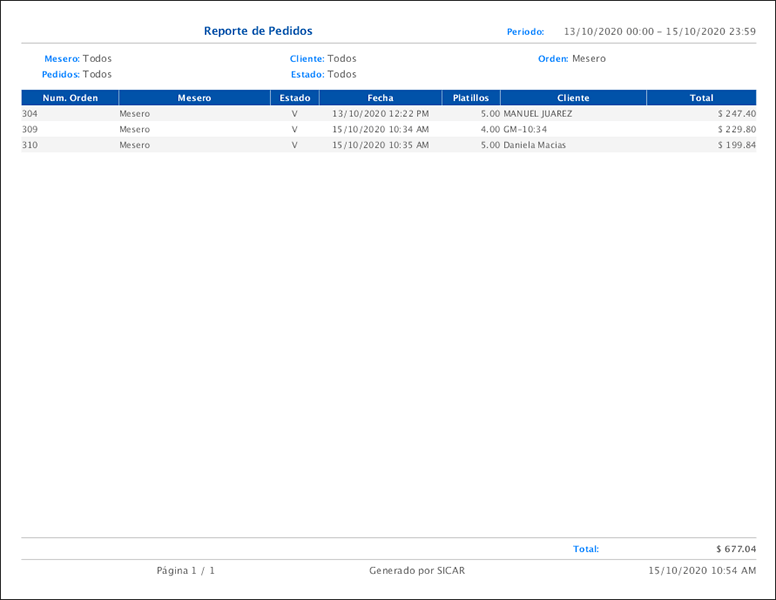Image resolution: width=776 pixels, height=600 pixels.
Task: Select the Total column header
Action: (x=701, y=98)
